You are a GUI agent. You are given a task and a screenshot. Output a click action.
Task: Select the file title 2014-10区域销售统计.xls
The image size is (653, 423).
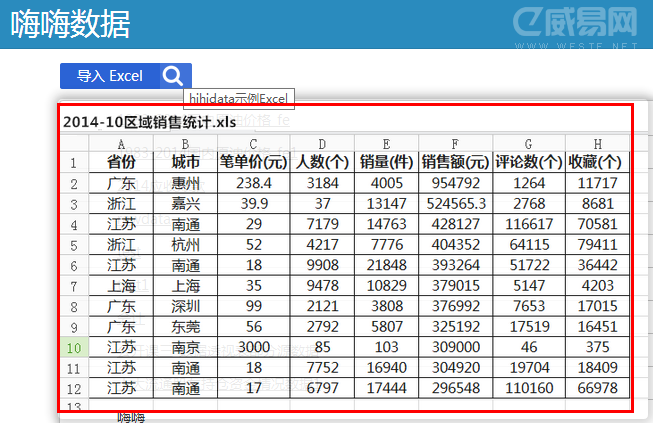pos(150,122)
